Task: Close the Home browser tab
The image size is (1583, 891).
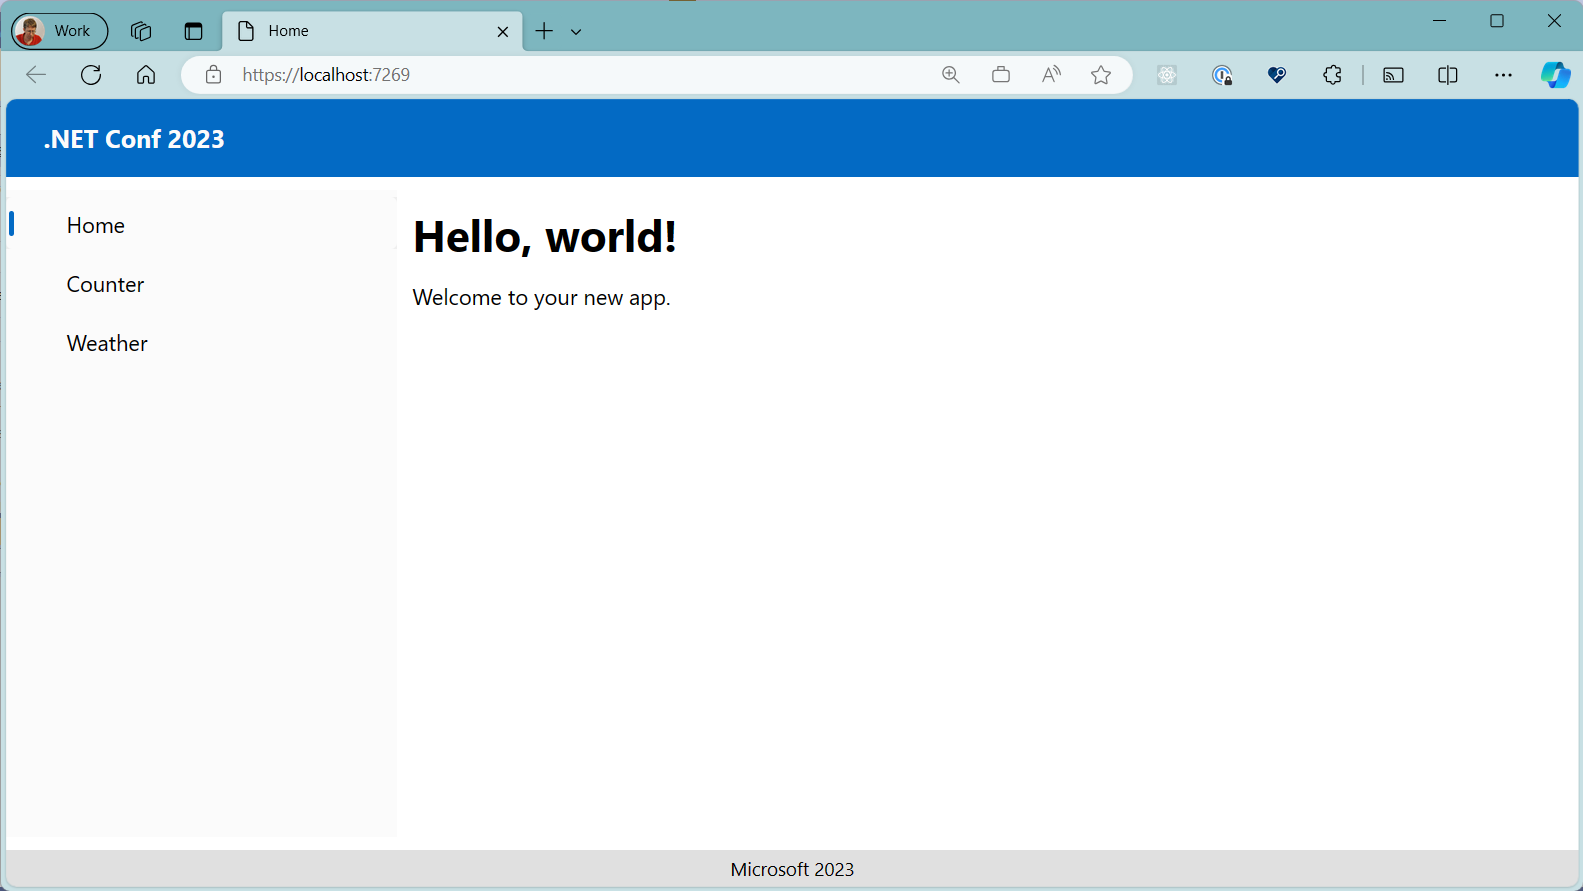Action: pos(503,32)
